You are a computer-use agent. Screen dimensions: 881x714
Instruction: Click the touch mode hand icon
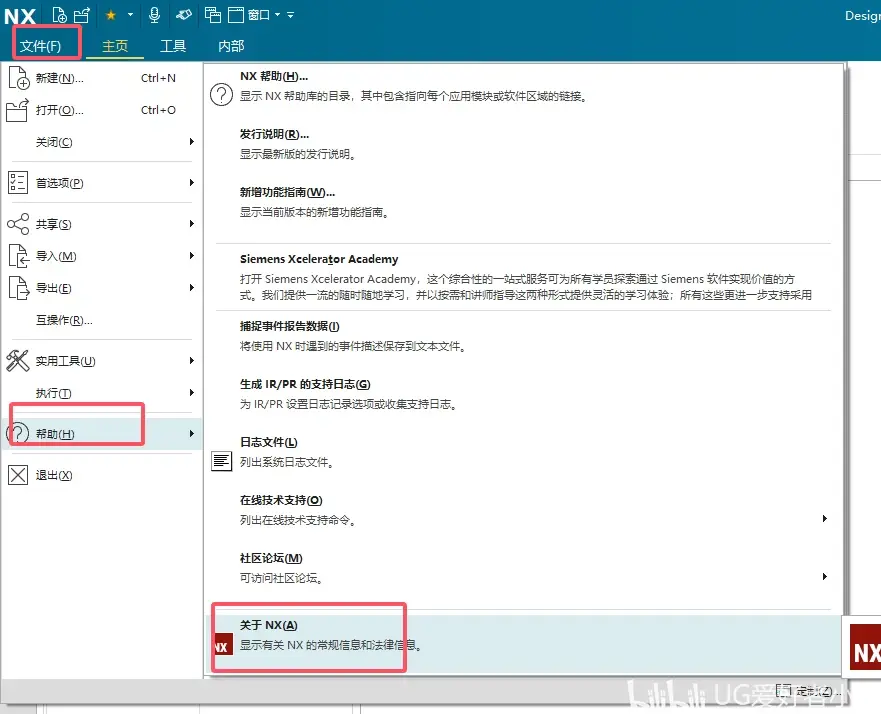184,15
